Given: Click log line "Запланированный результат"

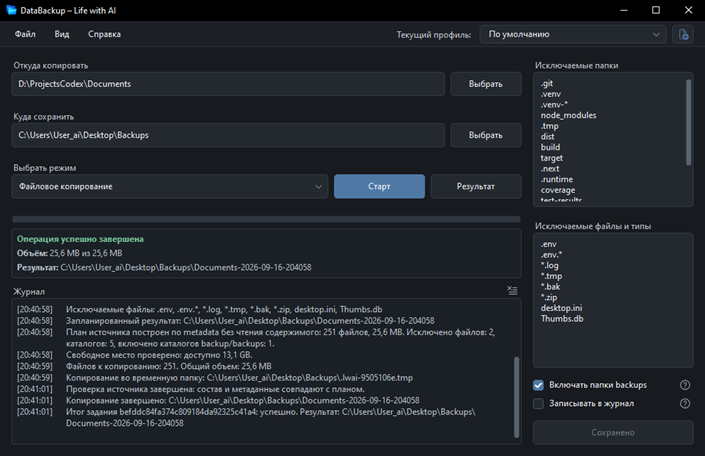Looking at the screenshot, I should pos(250,321).
